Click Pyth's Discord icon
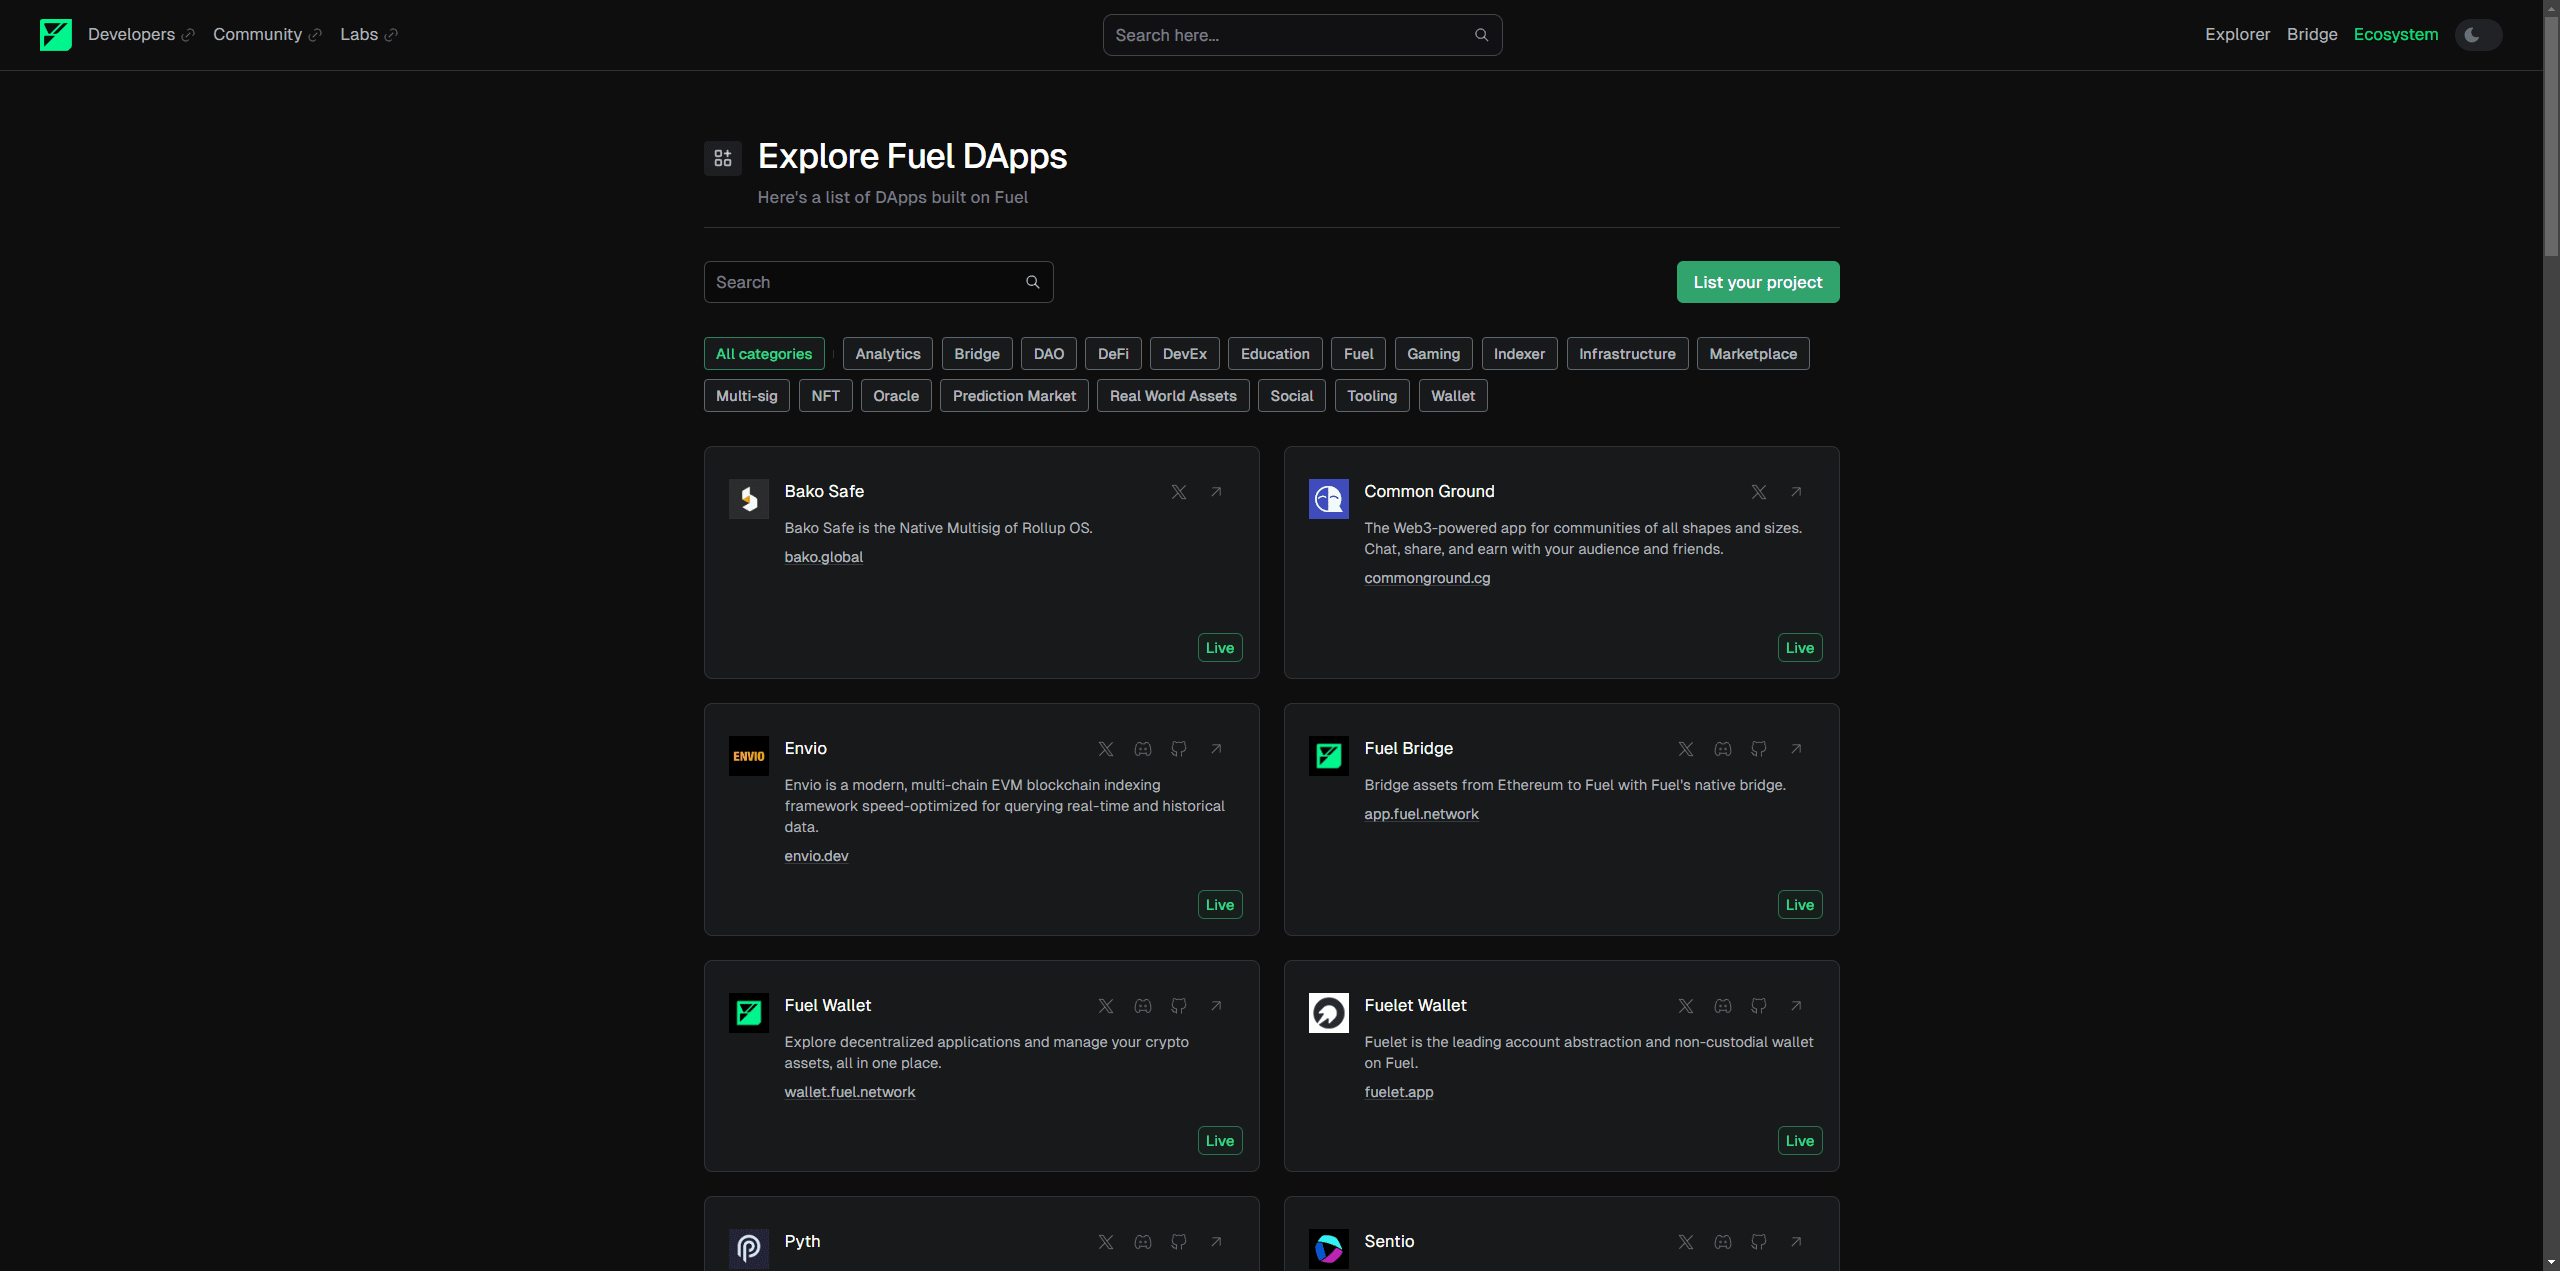 coord(1142,1242)
